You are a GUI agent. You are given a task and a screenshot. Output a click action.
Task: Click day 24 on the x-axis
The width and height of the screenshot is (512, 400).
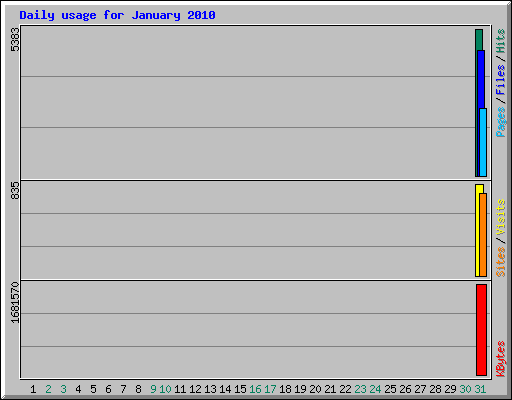pos(375,389)
